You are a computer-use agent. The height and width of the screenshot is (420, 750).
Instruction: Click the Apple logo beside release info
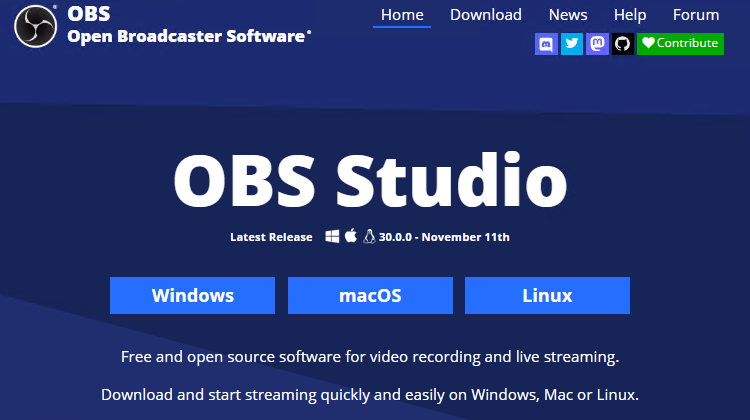[351, 236]
